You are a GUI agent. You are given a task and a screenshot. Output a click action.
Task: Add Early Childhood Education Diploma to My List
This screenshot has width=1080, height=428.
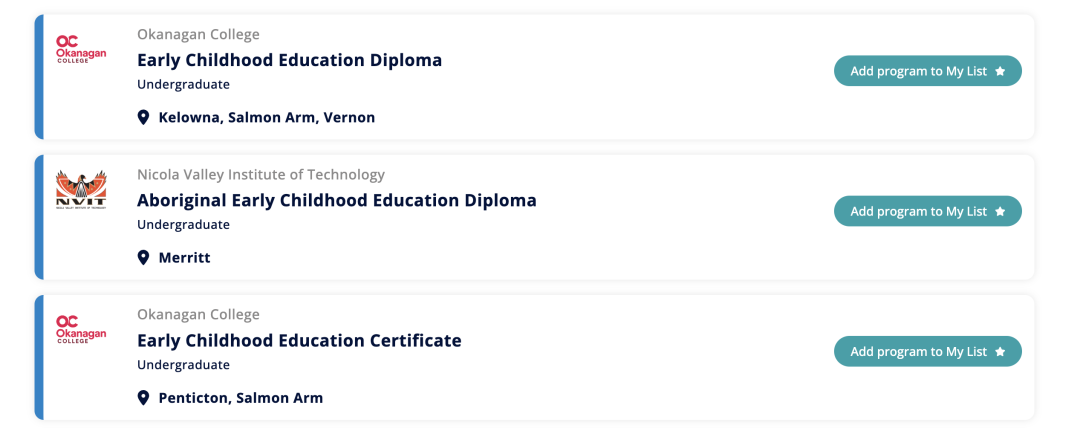click(x=928, y=71)
